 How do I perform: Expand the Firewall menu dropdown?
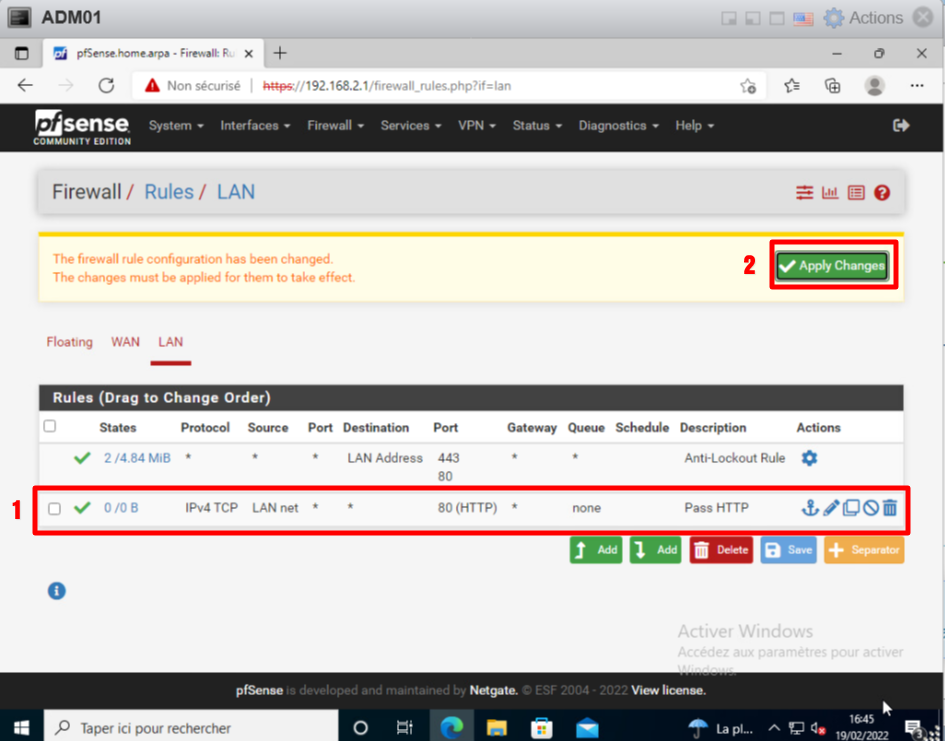[335, 126]
